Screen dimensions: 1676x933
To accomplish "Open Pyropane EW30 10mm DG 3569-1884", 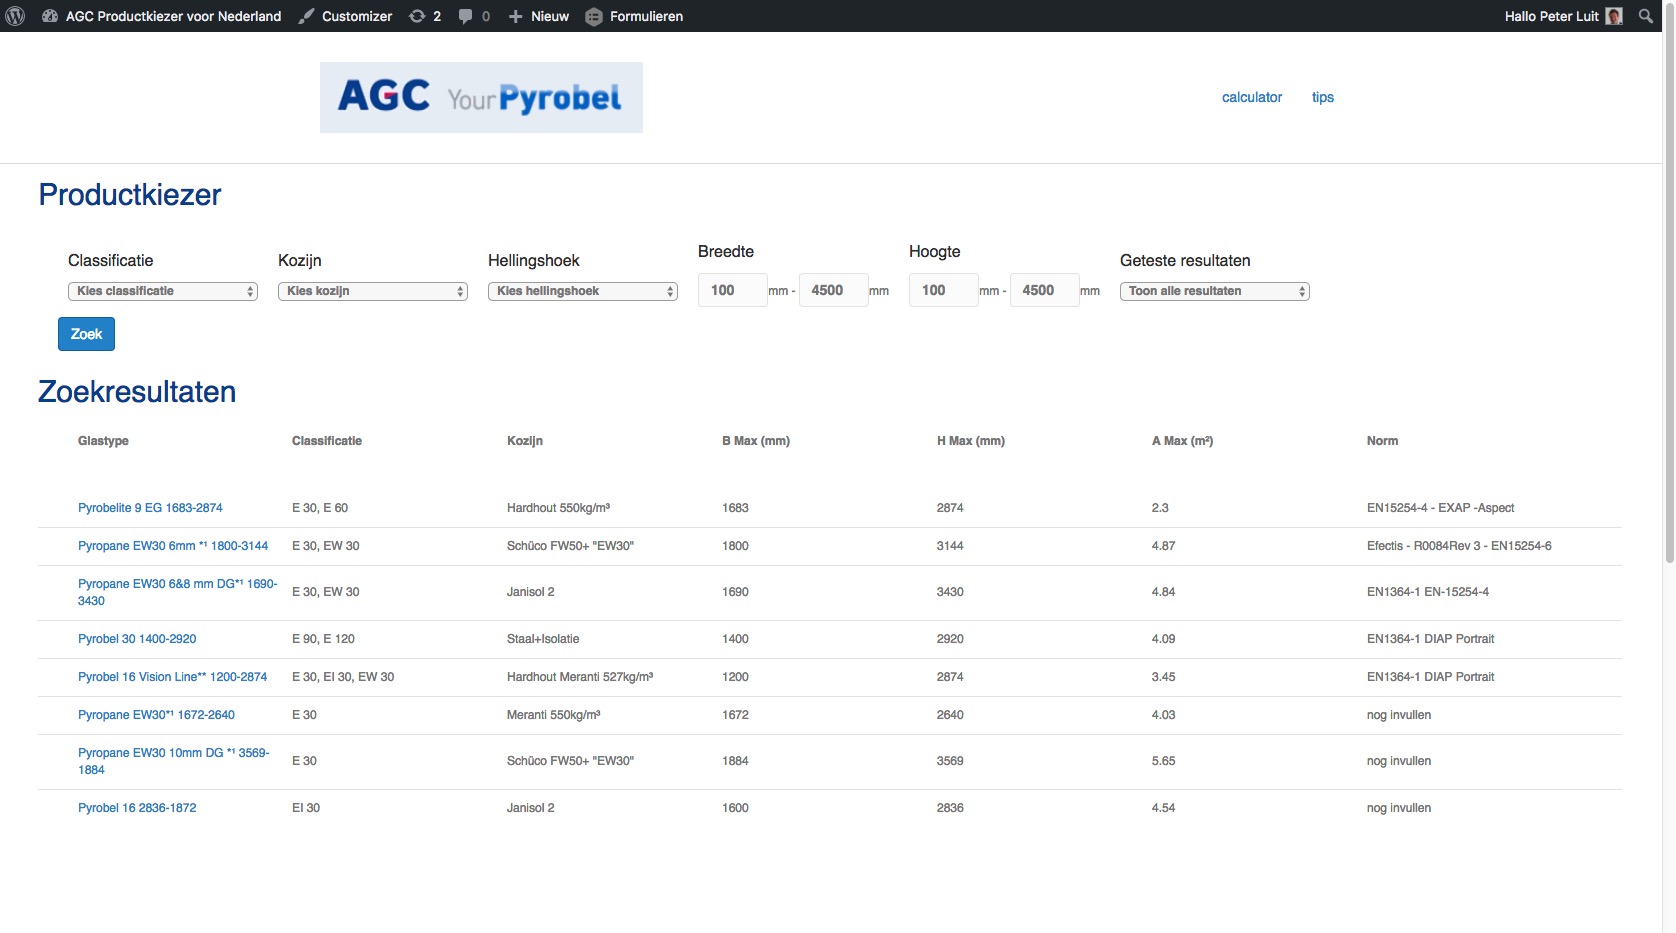I will pos(174,761).
